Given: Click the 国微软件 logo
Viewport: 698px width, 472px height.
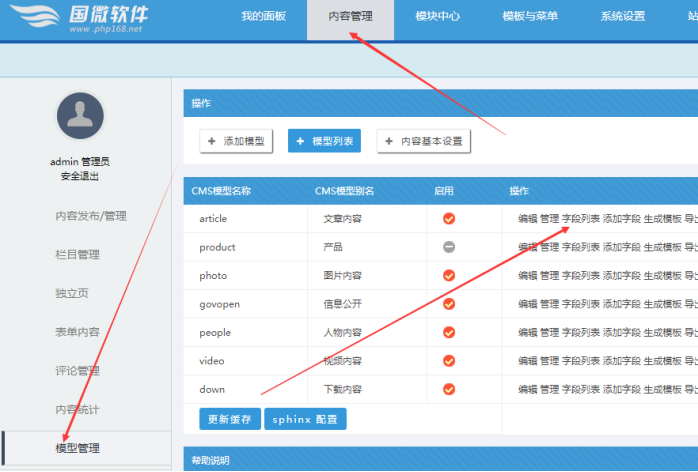Looking at the screenshot, I should coord(88,19).
